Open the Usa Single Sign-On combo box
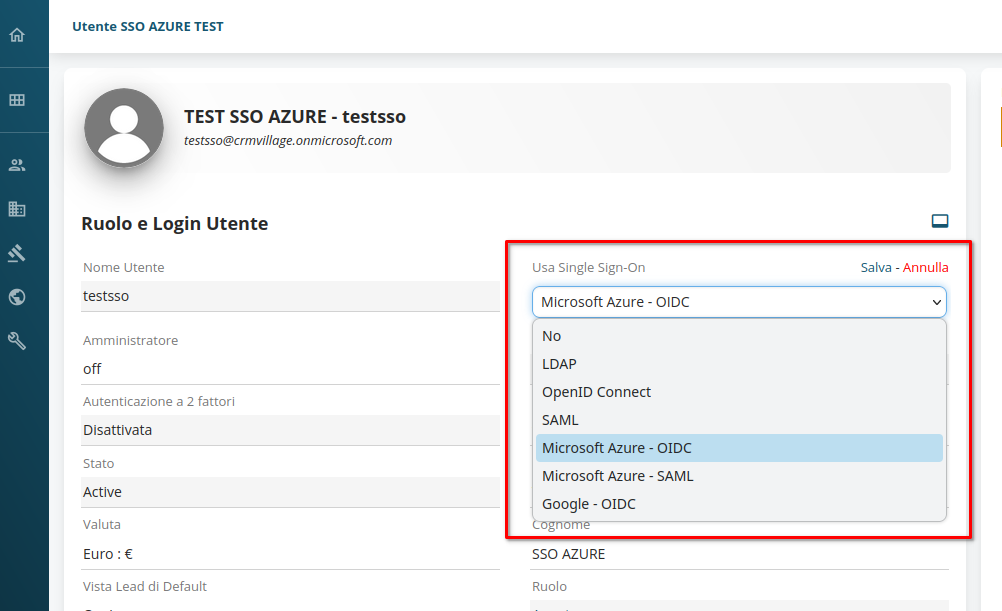This screenshot has width=1002, height=611. point(739,302)
